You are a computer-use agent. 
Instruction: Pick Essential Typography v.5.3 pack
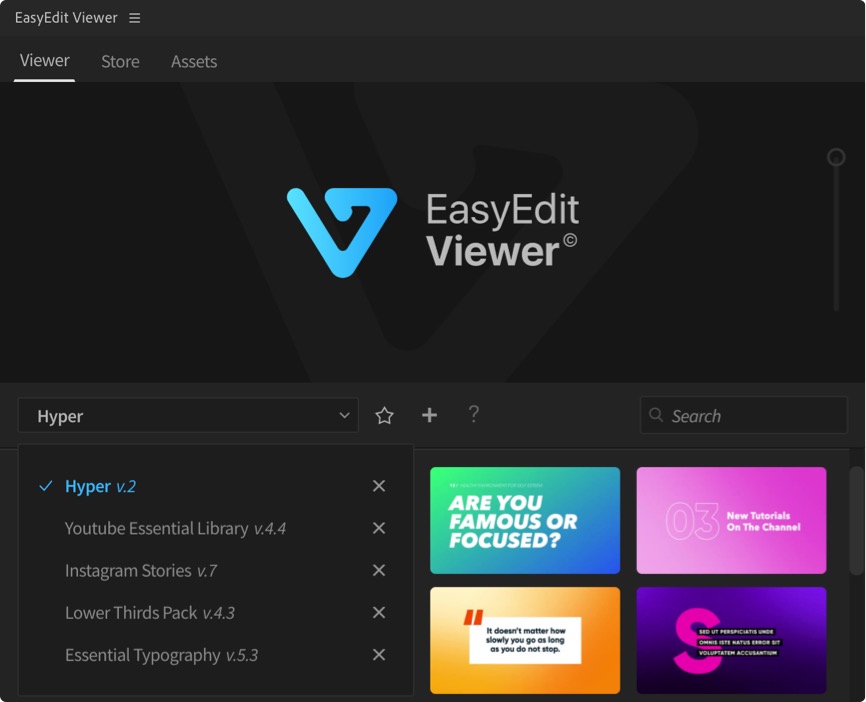[x=161, y=655]
